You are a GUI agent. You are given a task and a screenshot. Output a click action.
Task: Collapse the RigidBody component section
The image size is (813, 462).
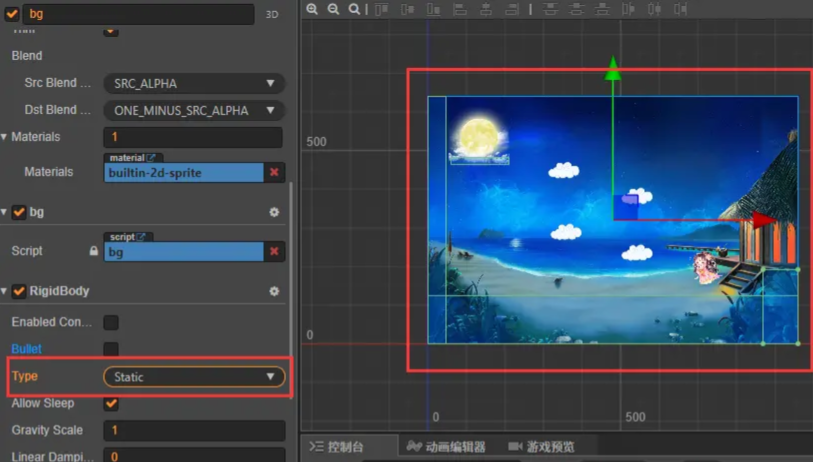pyautogui.click(x=4, y=291)
